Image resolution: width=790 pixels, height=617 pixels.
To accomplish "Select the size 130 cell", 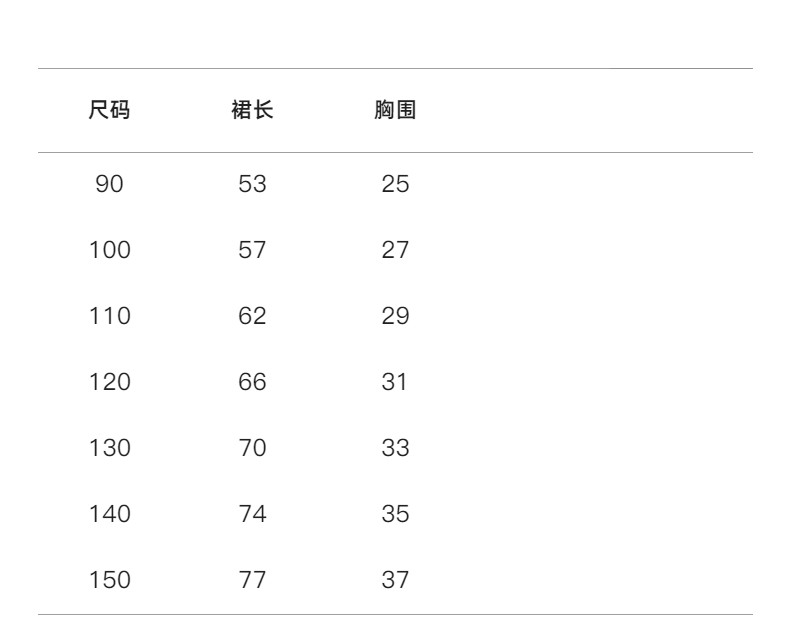I will [x=110, y=448].
